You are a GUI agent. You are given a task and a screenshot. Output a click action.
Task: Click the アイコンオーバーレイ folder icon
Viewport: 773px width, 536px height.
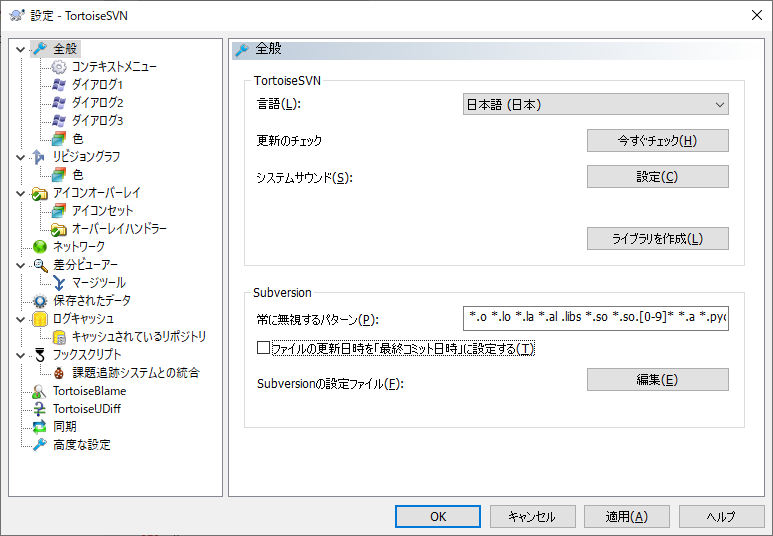pos(39,193)
